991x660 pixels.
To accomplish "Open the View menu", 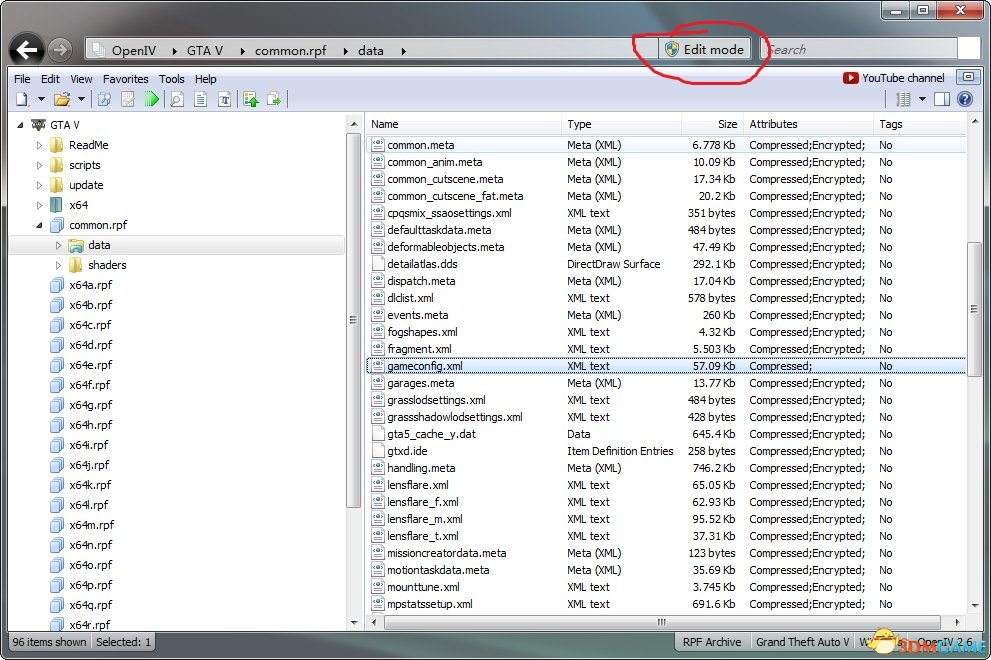I will (x=81, y=79).
